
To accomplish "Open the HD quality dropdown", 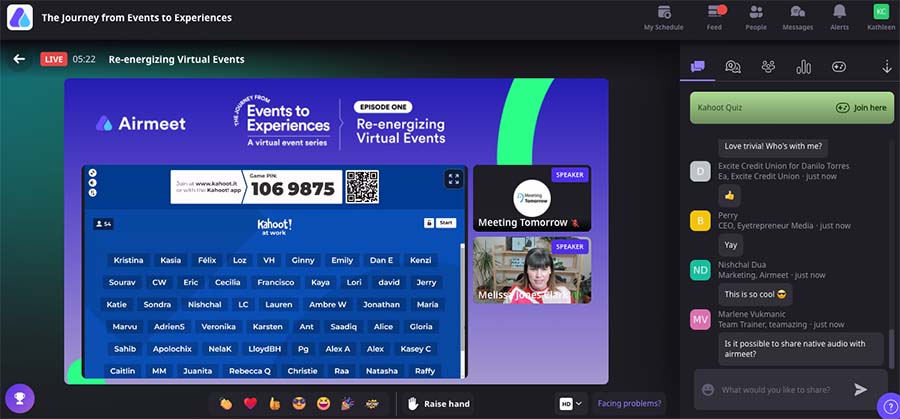I will (571, 404).
